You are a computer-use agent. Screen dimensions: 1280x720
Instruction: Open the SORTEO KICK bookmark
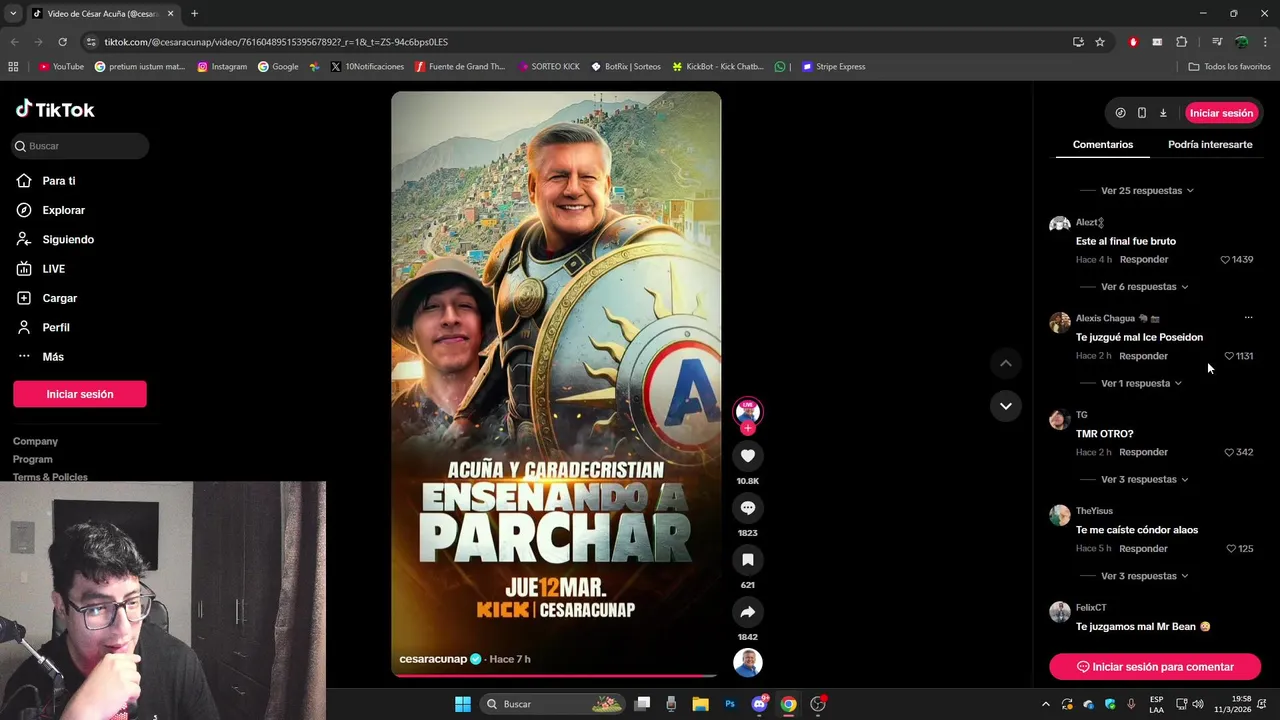548,67
